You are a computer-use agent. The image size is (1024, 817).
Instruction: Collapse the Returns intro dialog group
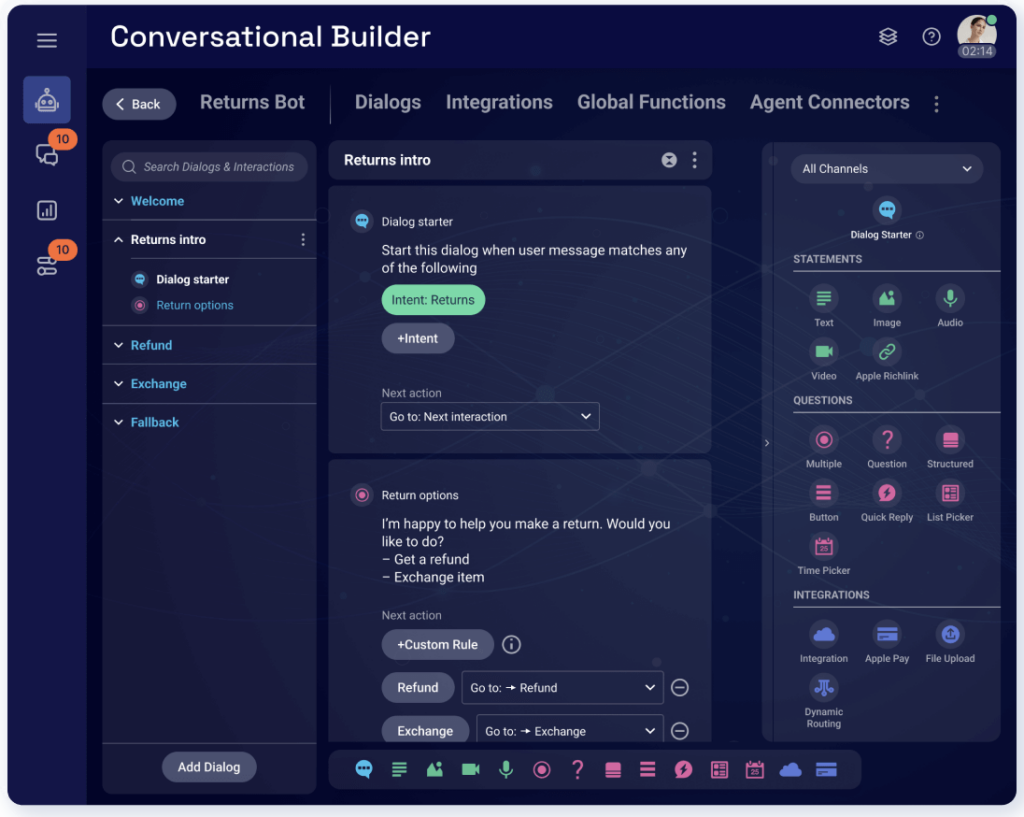coord(119,240)
